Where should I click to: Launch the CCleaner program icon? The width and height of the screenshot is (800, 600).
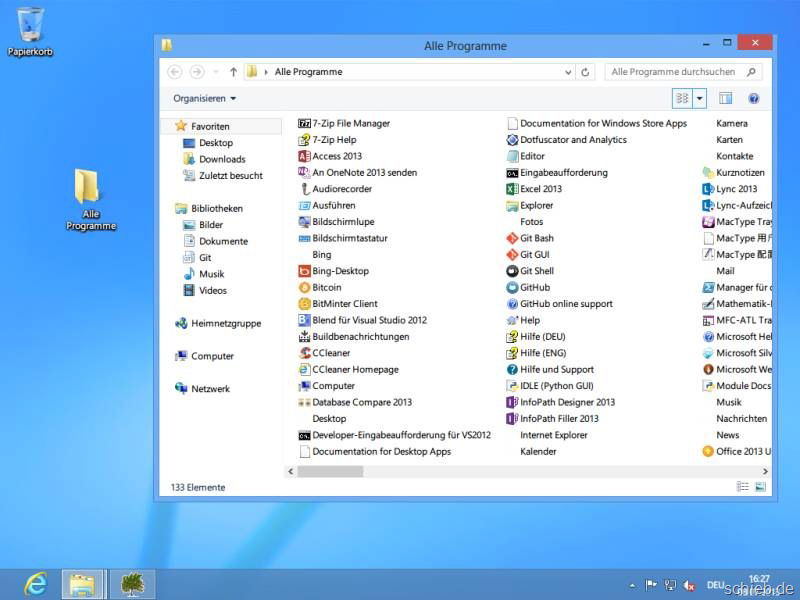click(305, 353)
